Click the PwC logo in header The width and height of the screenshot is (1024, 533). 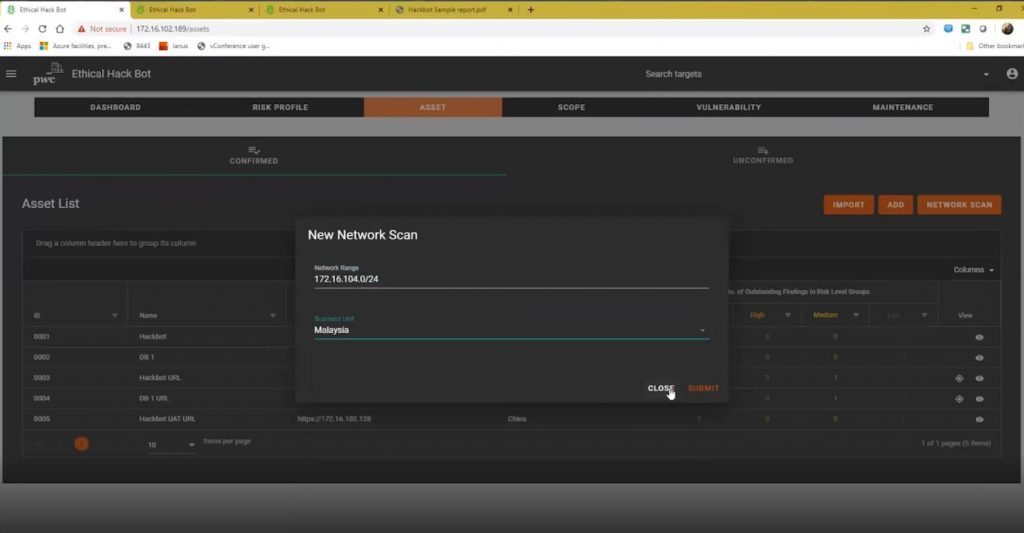pyautogui.click(x=44, y=76)
